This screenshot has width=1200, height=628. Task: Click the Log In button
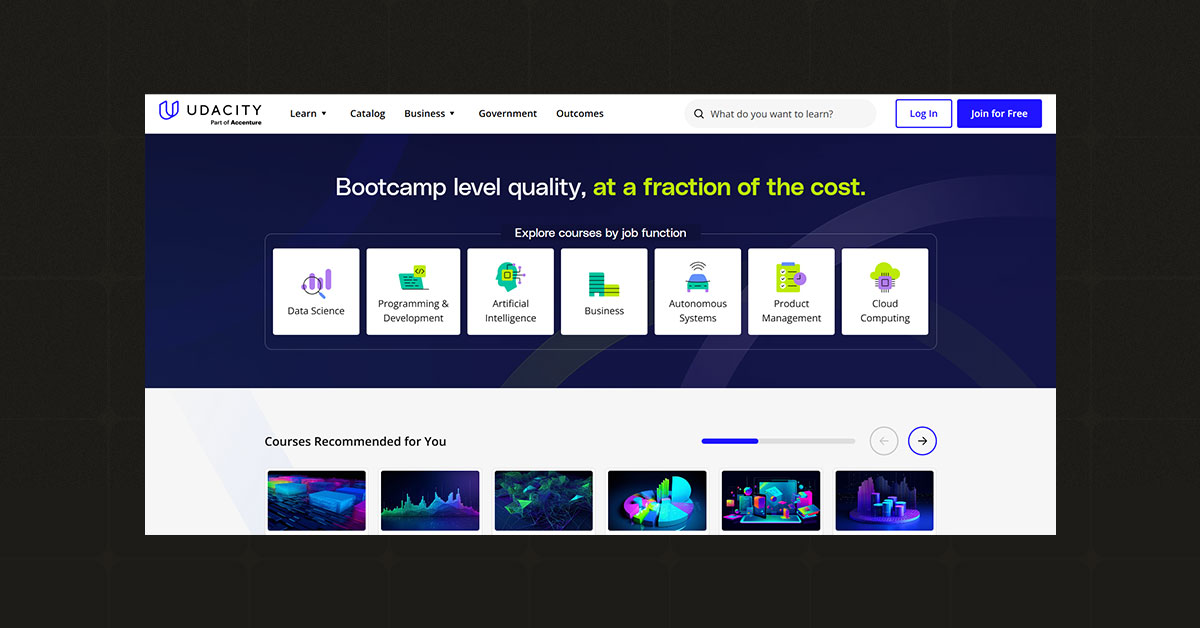923,114
